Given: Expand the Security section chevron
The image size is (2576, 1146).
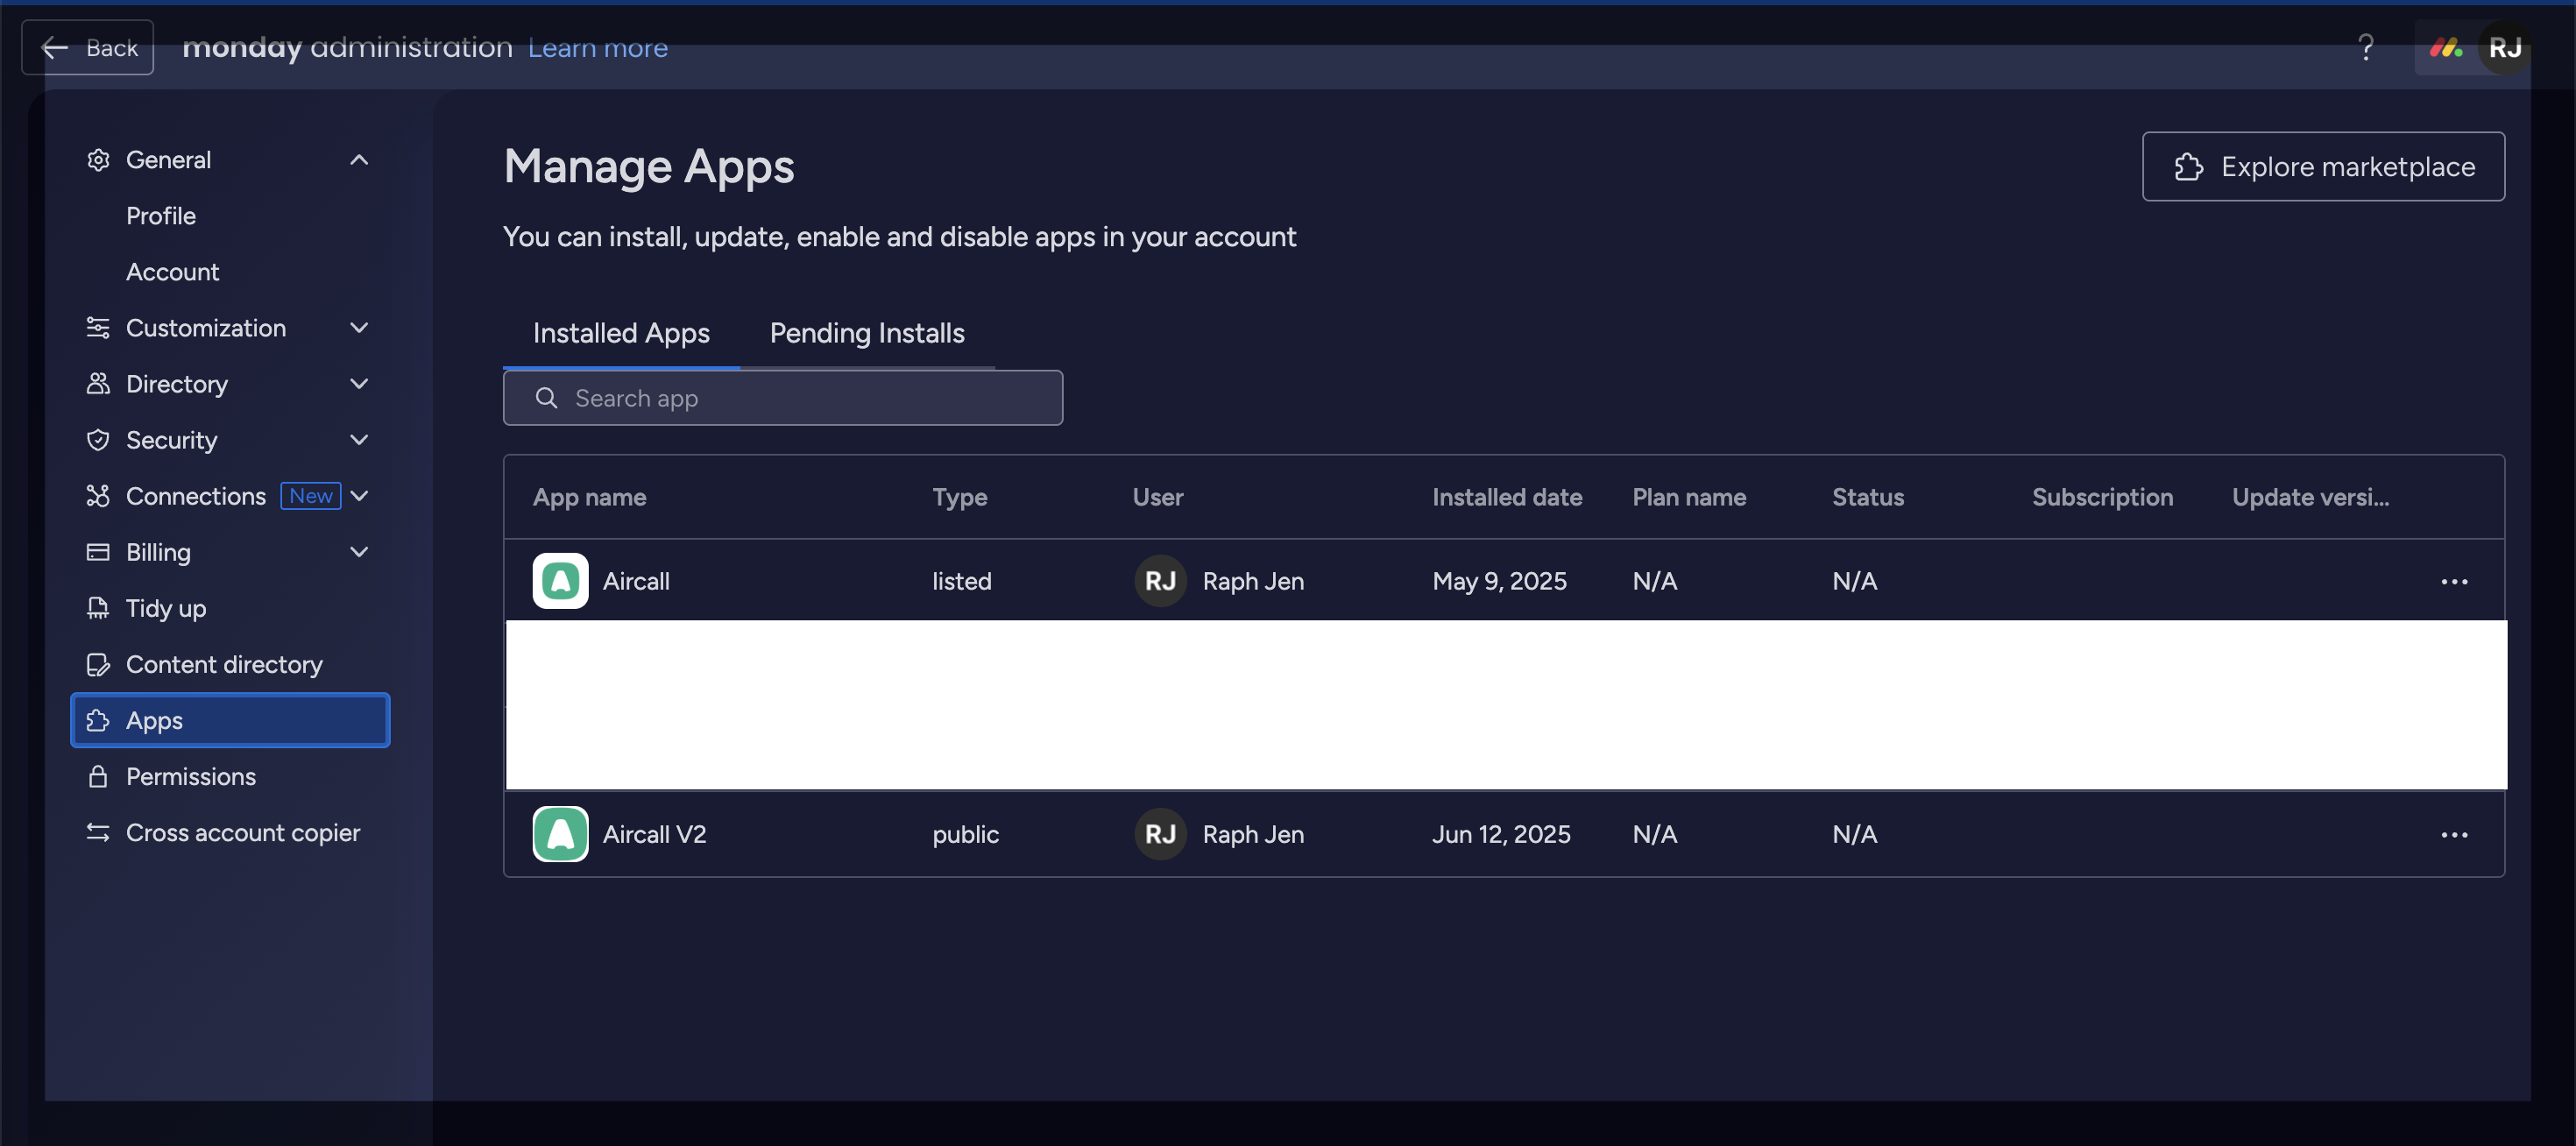Looking at the screenshot, I should tap(359, 440).
